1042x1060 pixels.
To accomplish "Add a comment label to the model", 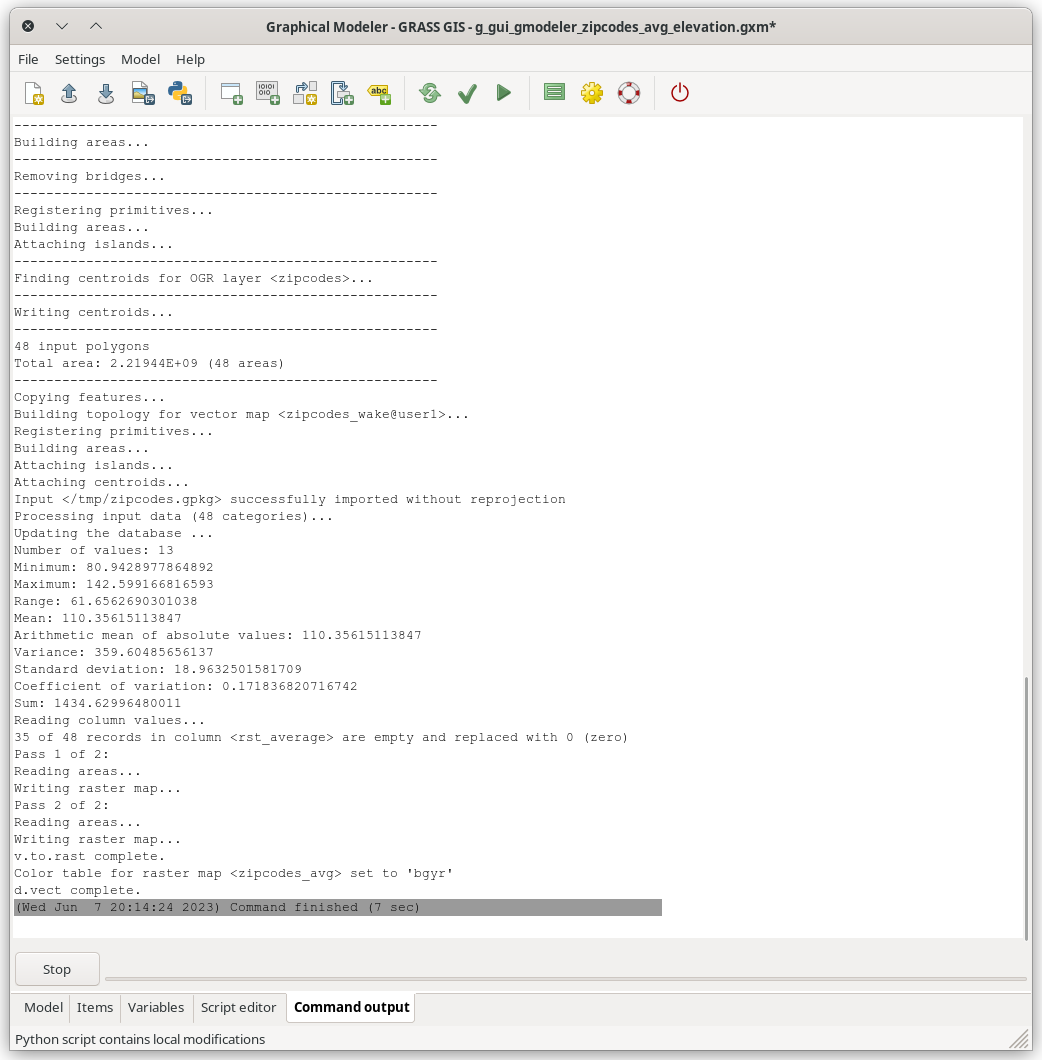I will coord(379,93).
